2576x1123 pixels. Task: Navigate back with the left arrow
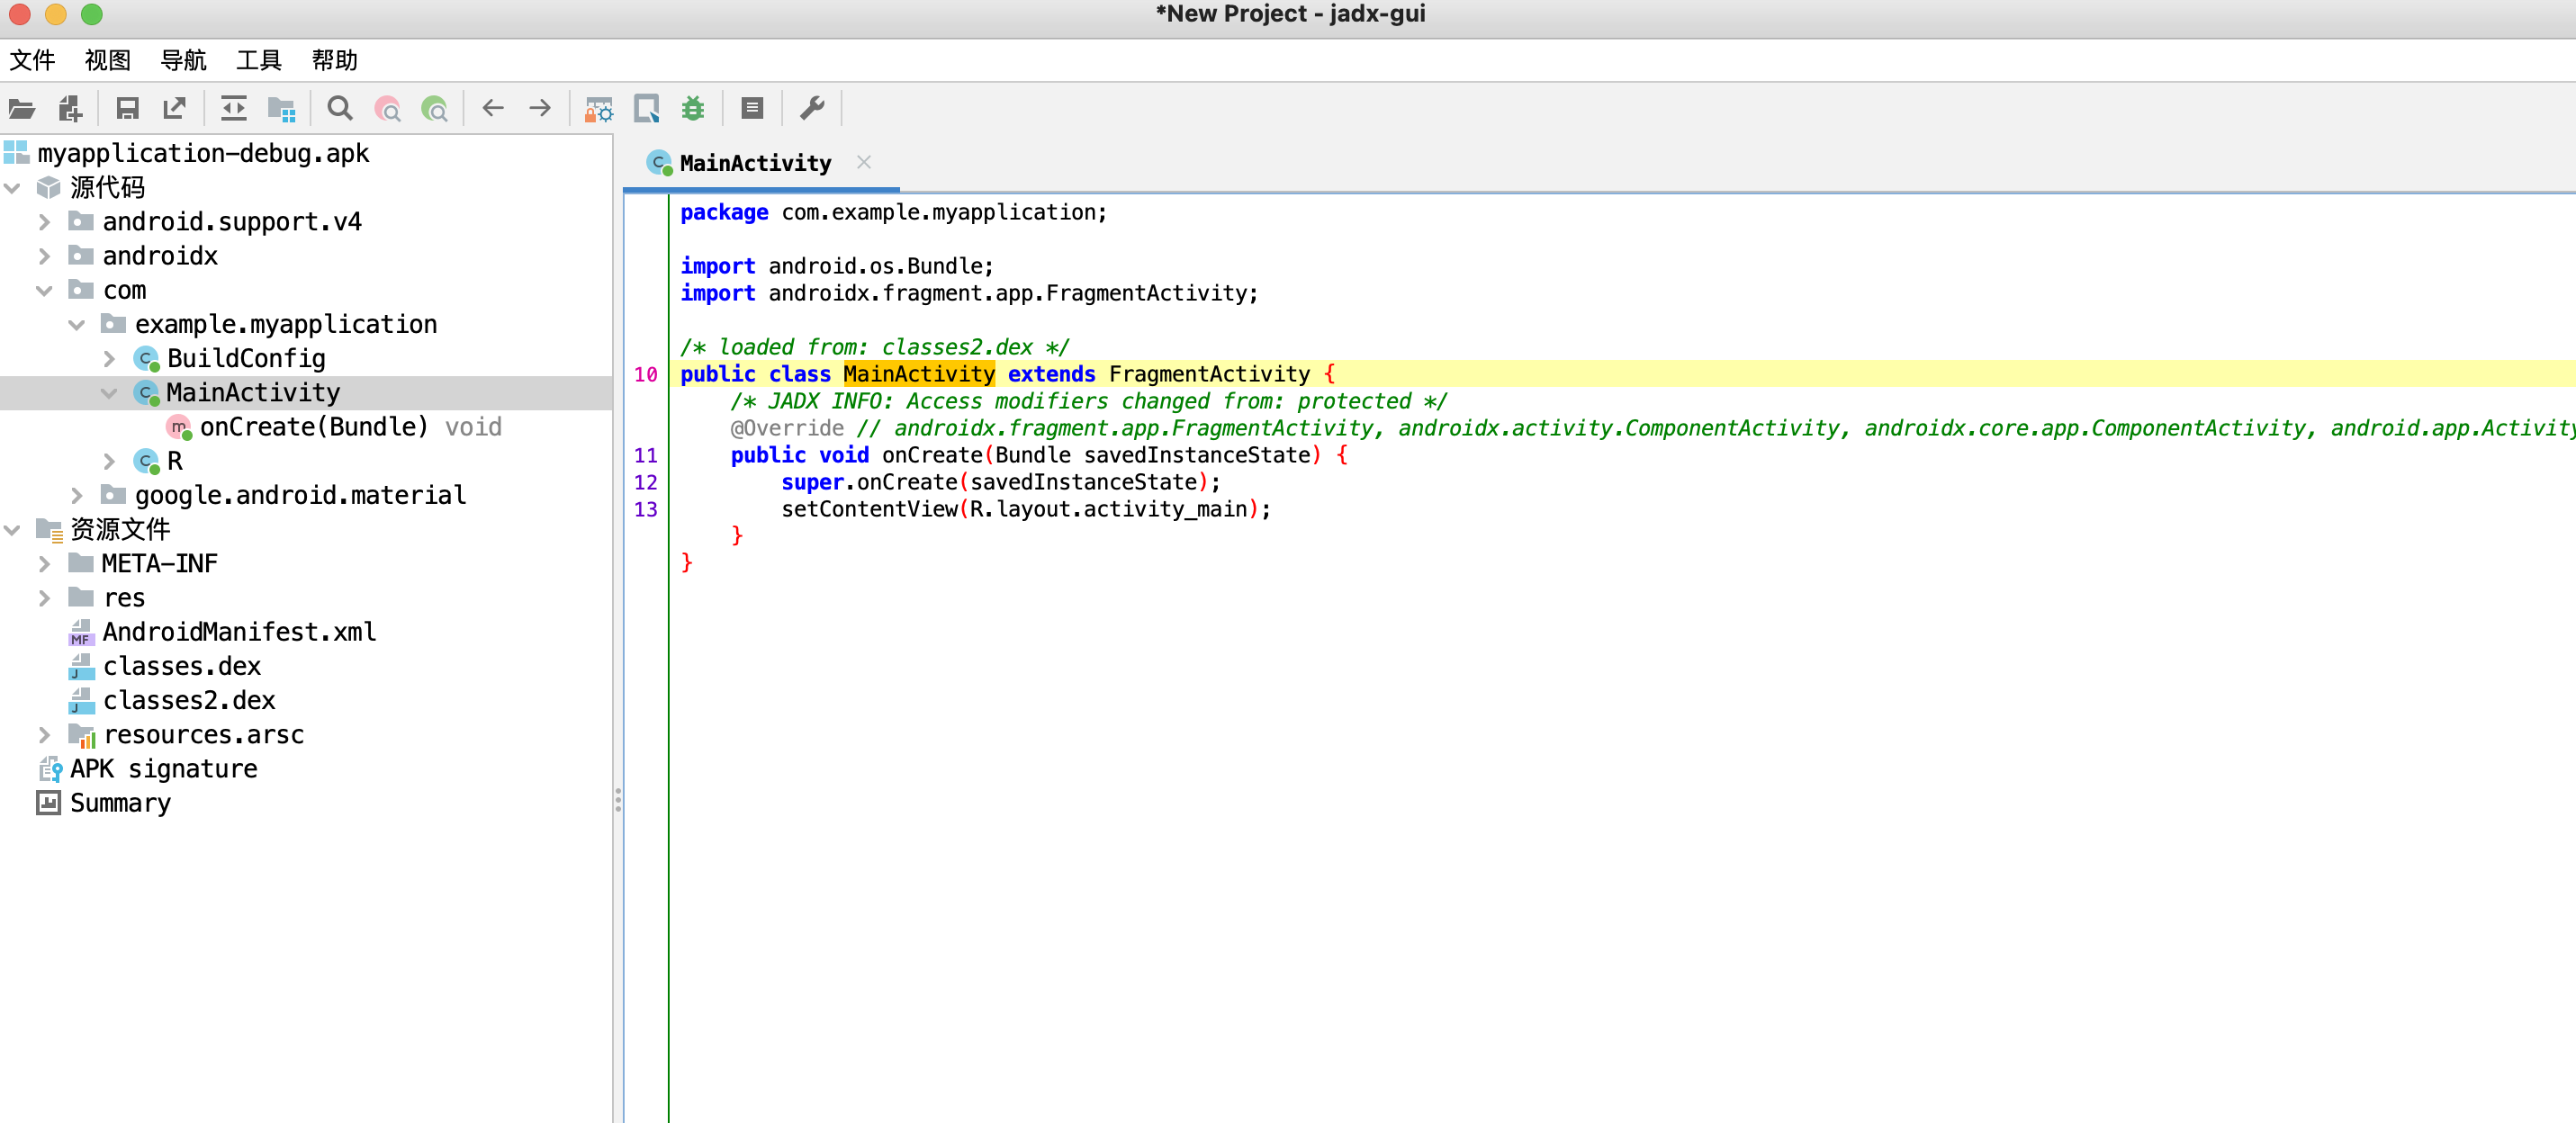coord(493,108)
